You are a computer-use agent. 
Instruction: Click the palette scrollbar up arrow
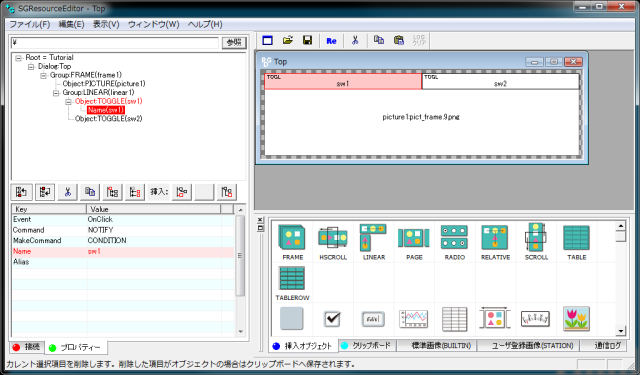[621, 226]
